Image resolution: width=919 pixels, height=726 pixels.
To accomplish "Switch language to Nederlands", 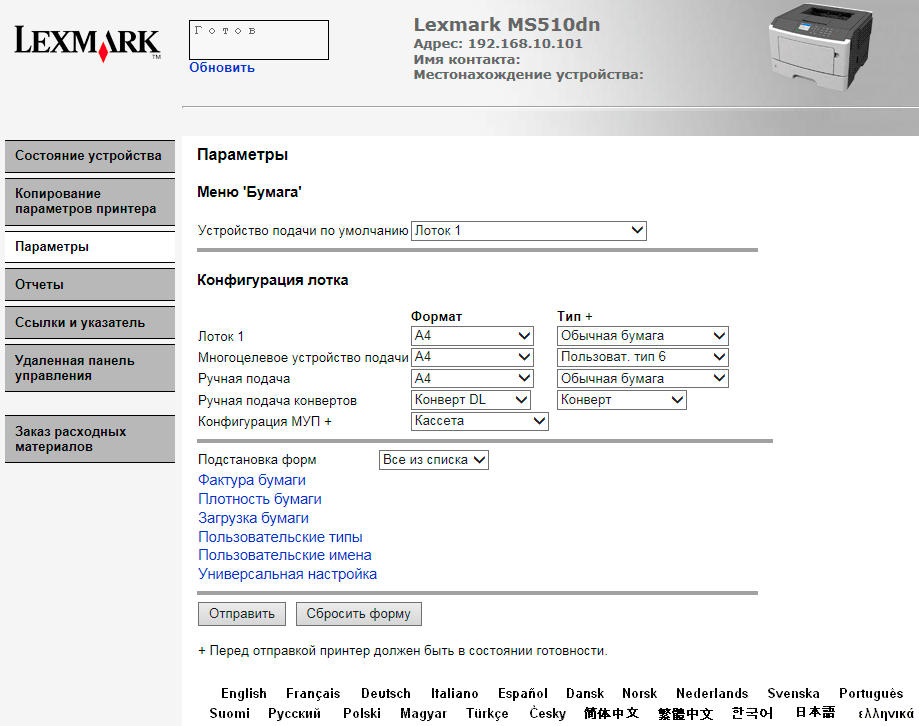I will coord(712,694).
